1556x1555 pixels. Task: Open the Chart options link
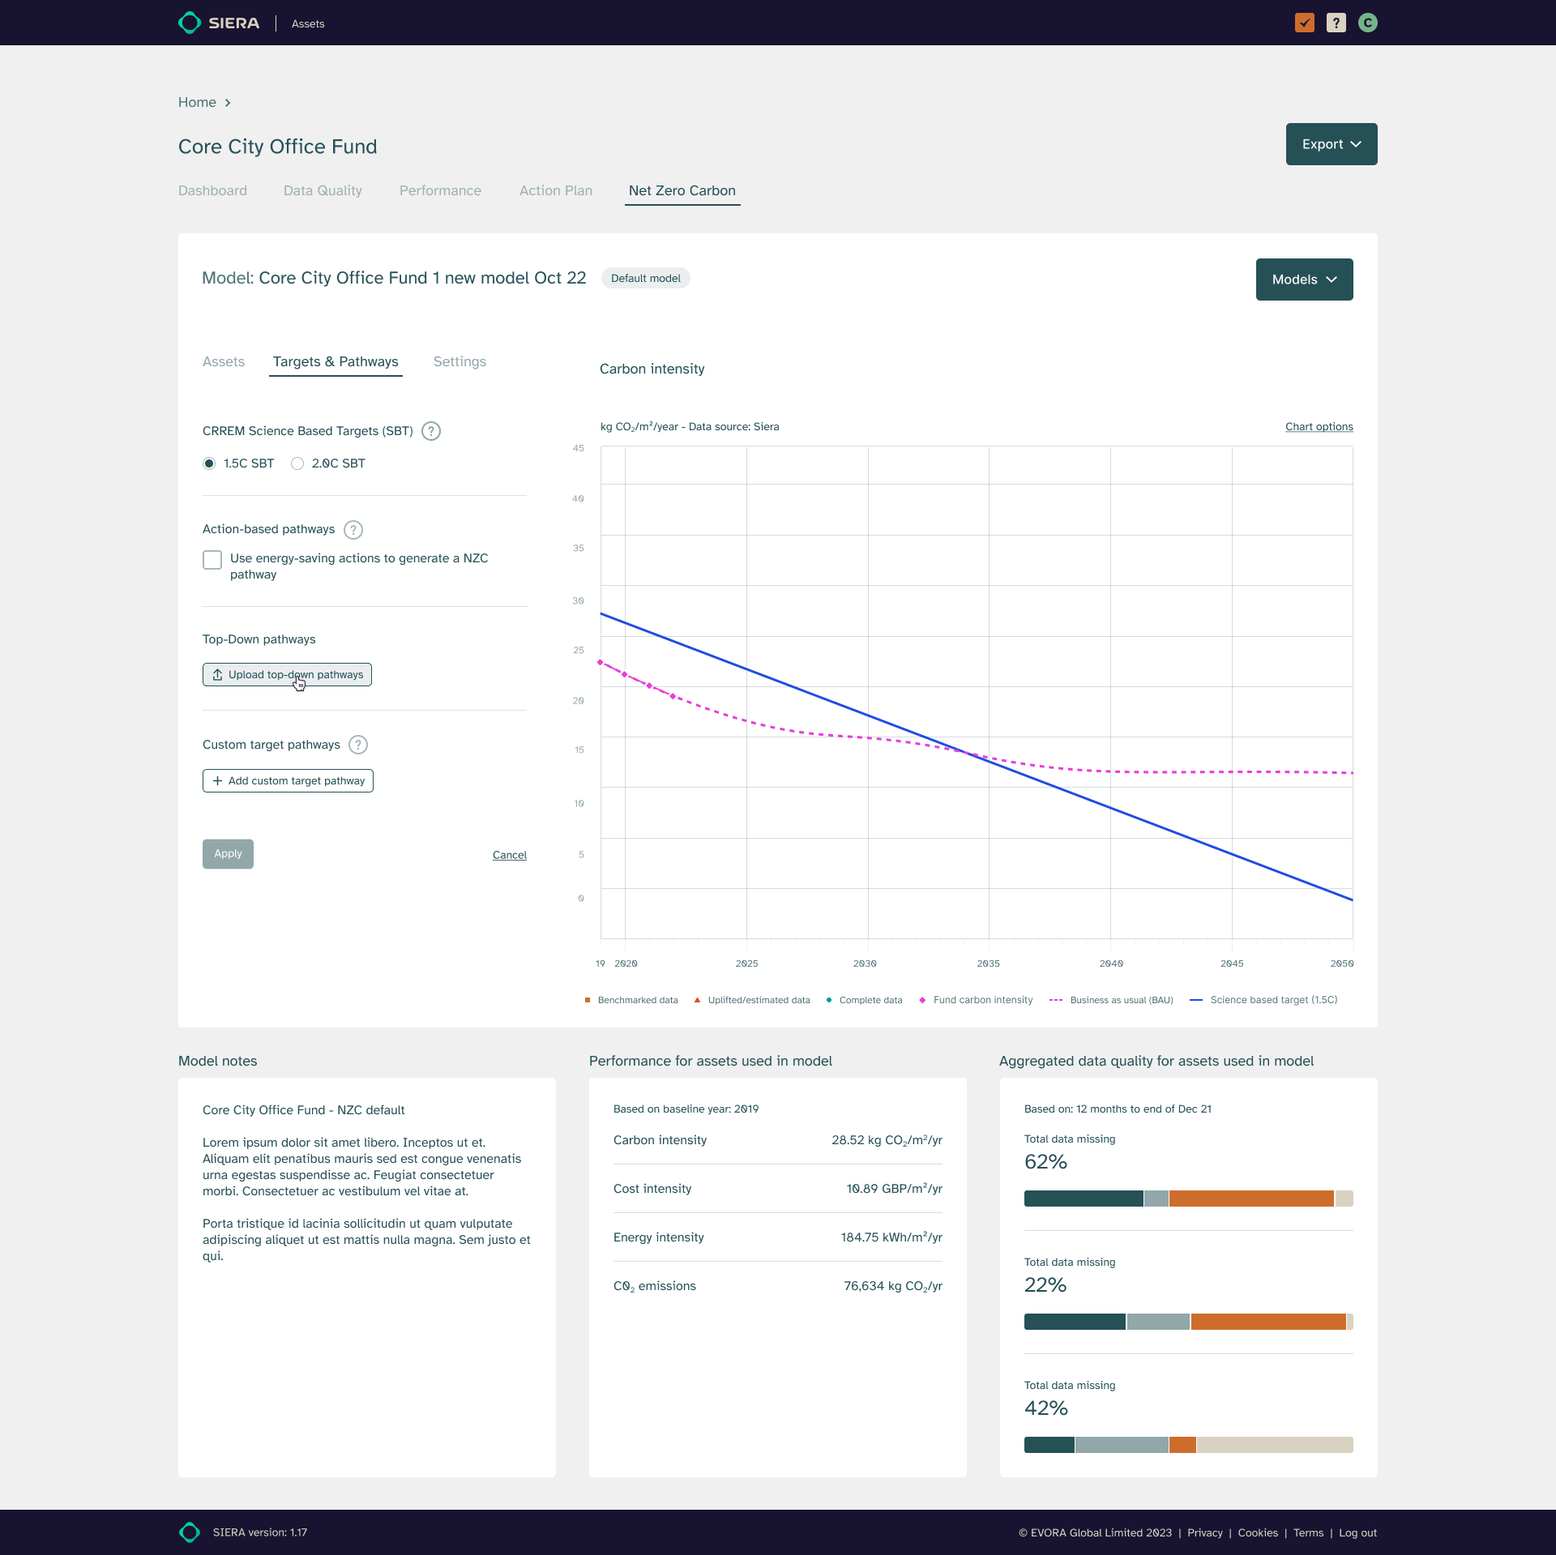point(1318,427)
